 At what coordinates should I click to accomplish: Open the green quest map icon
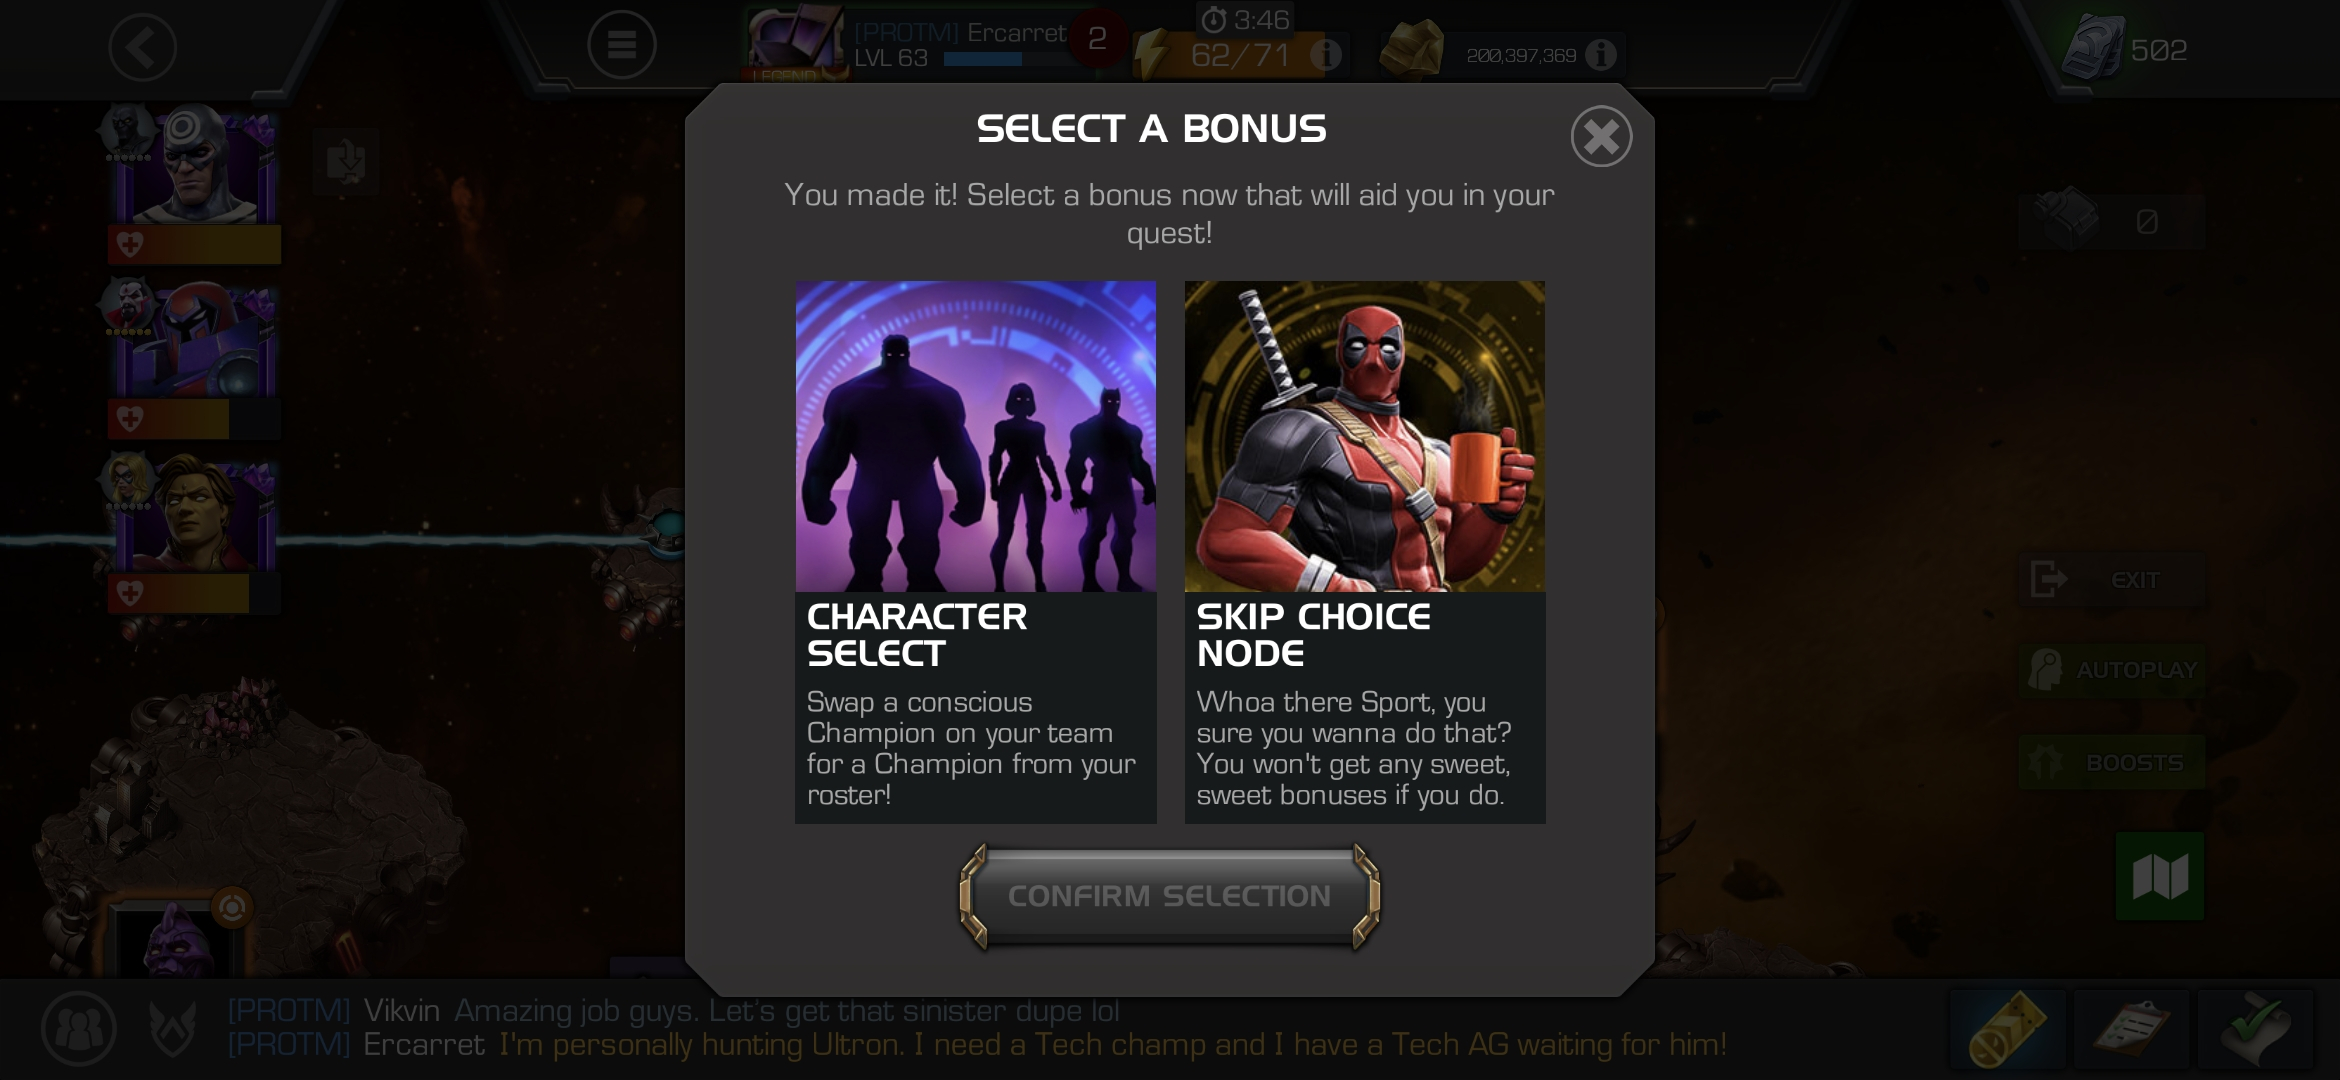tap(2160, 877)
